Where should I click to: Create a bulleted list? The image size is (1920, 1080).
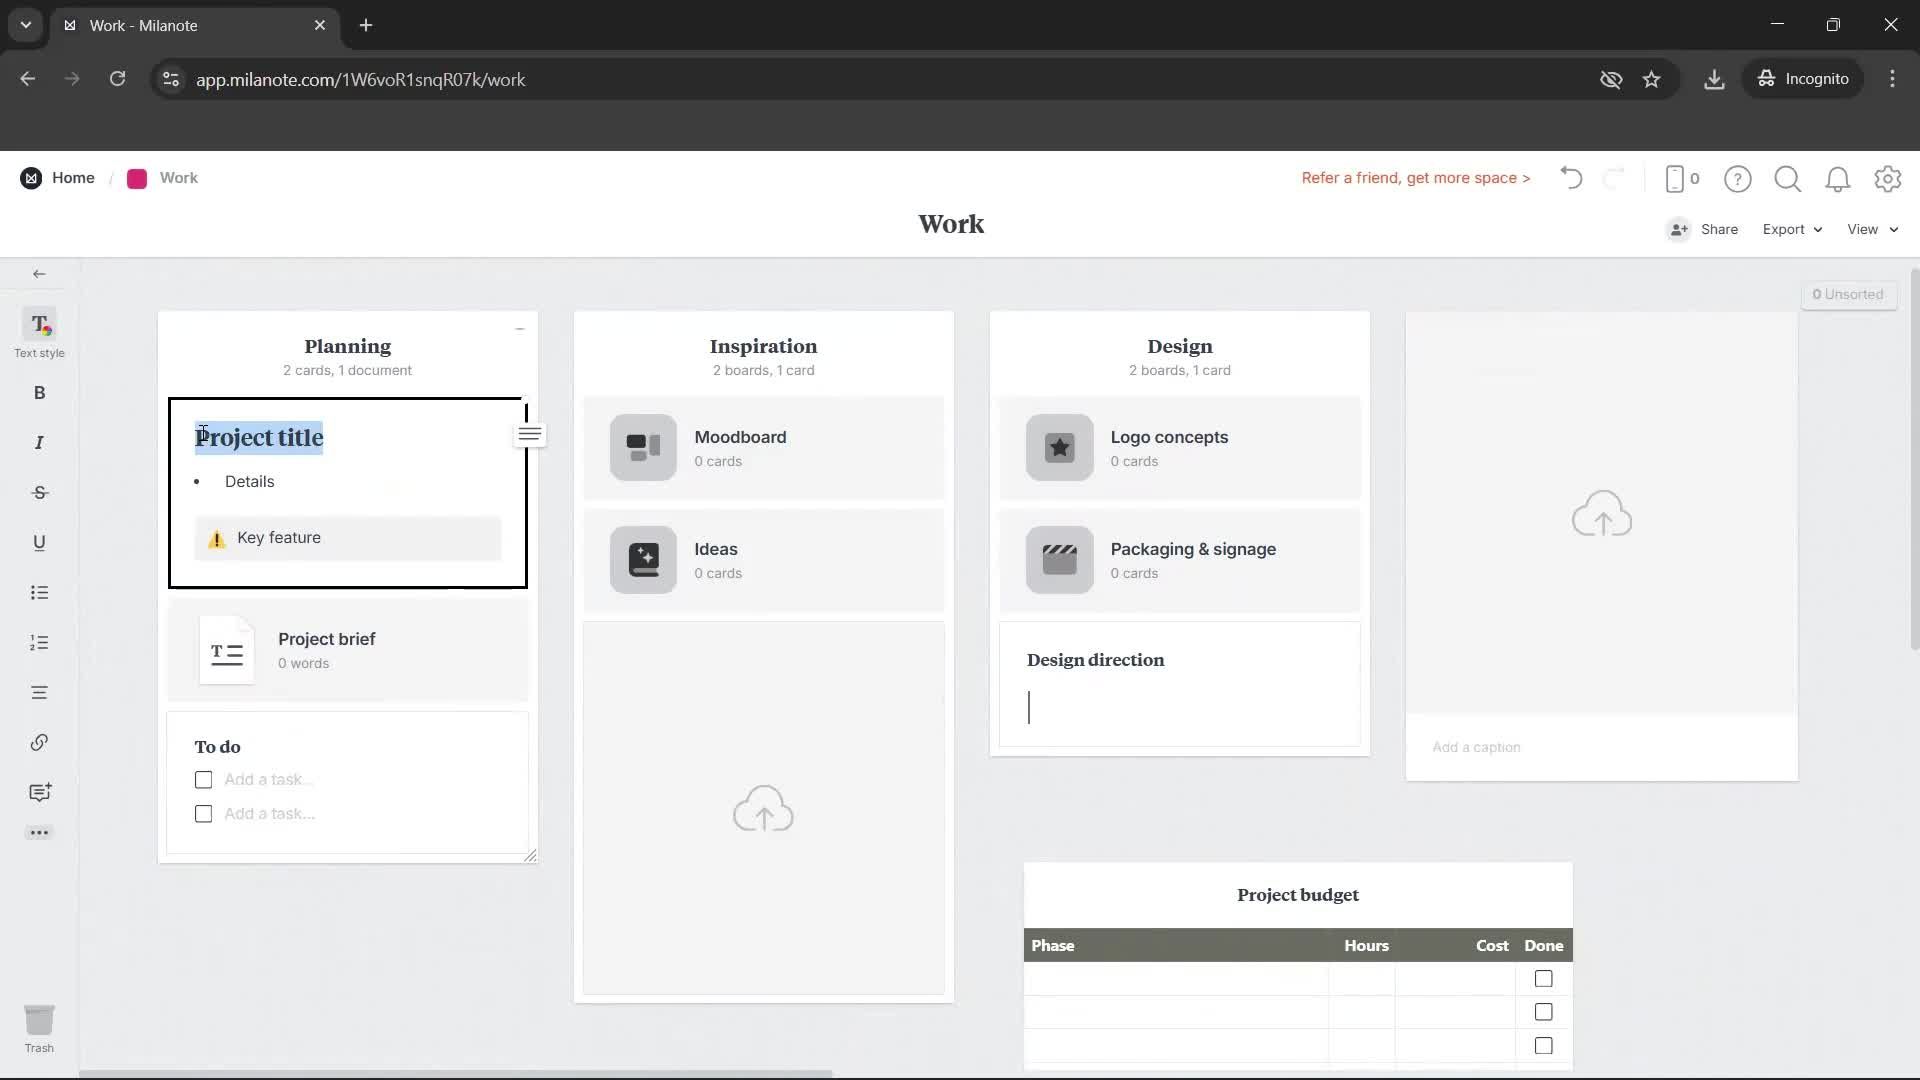pos(39,593)
